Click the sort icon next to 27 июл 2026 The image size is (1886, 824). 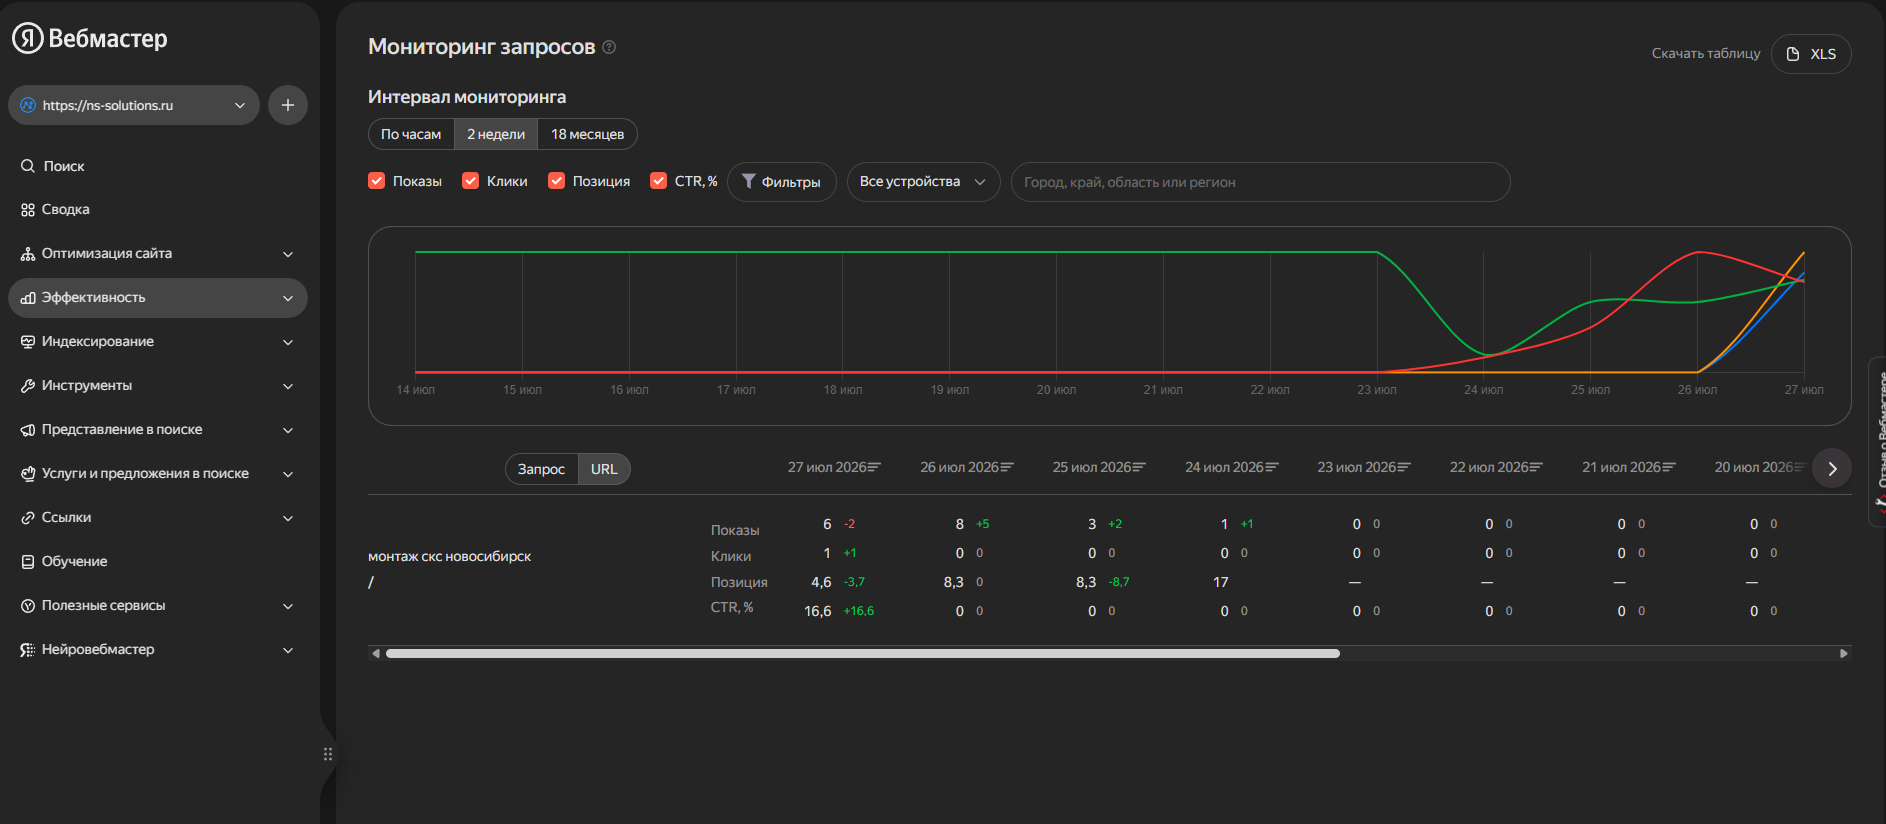point(875,467)
